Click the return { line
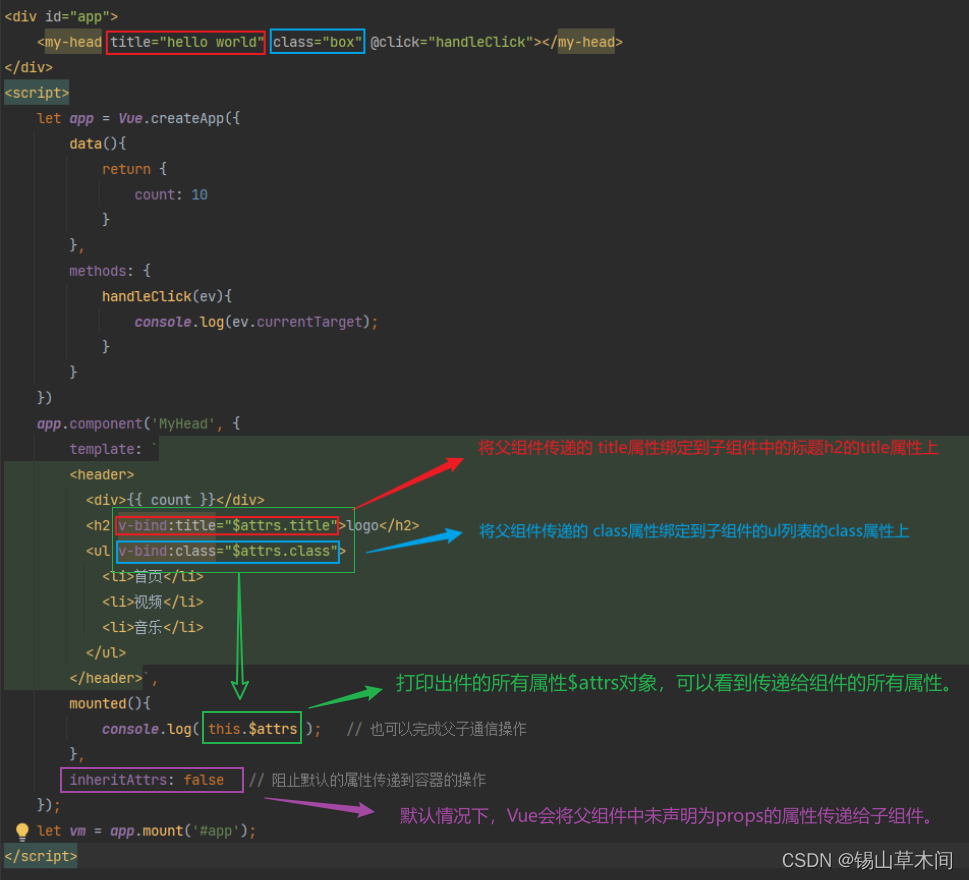The image size is (969, 880). coord(134,169)
